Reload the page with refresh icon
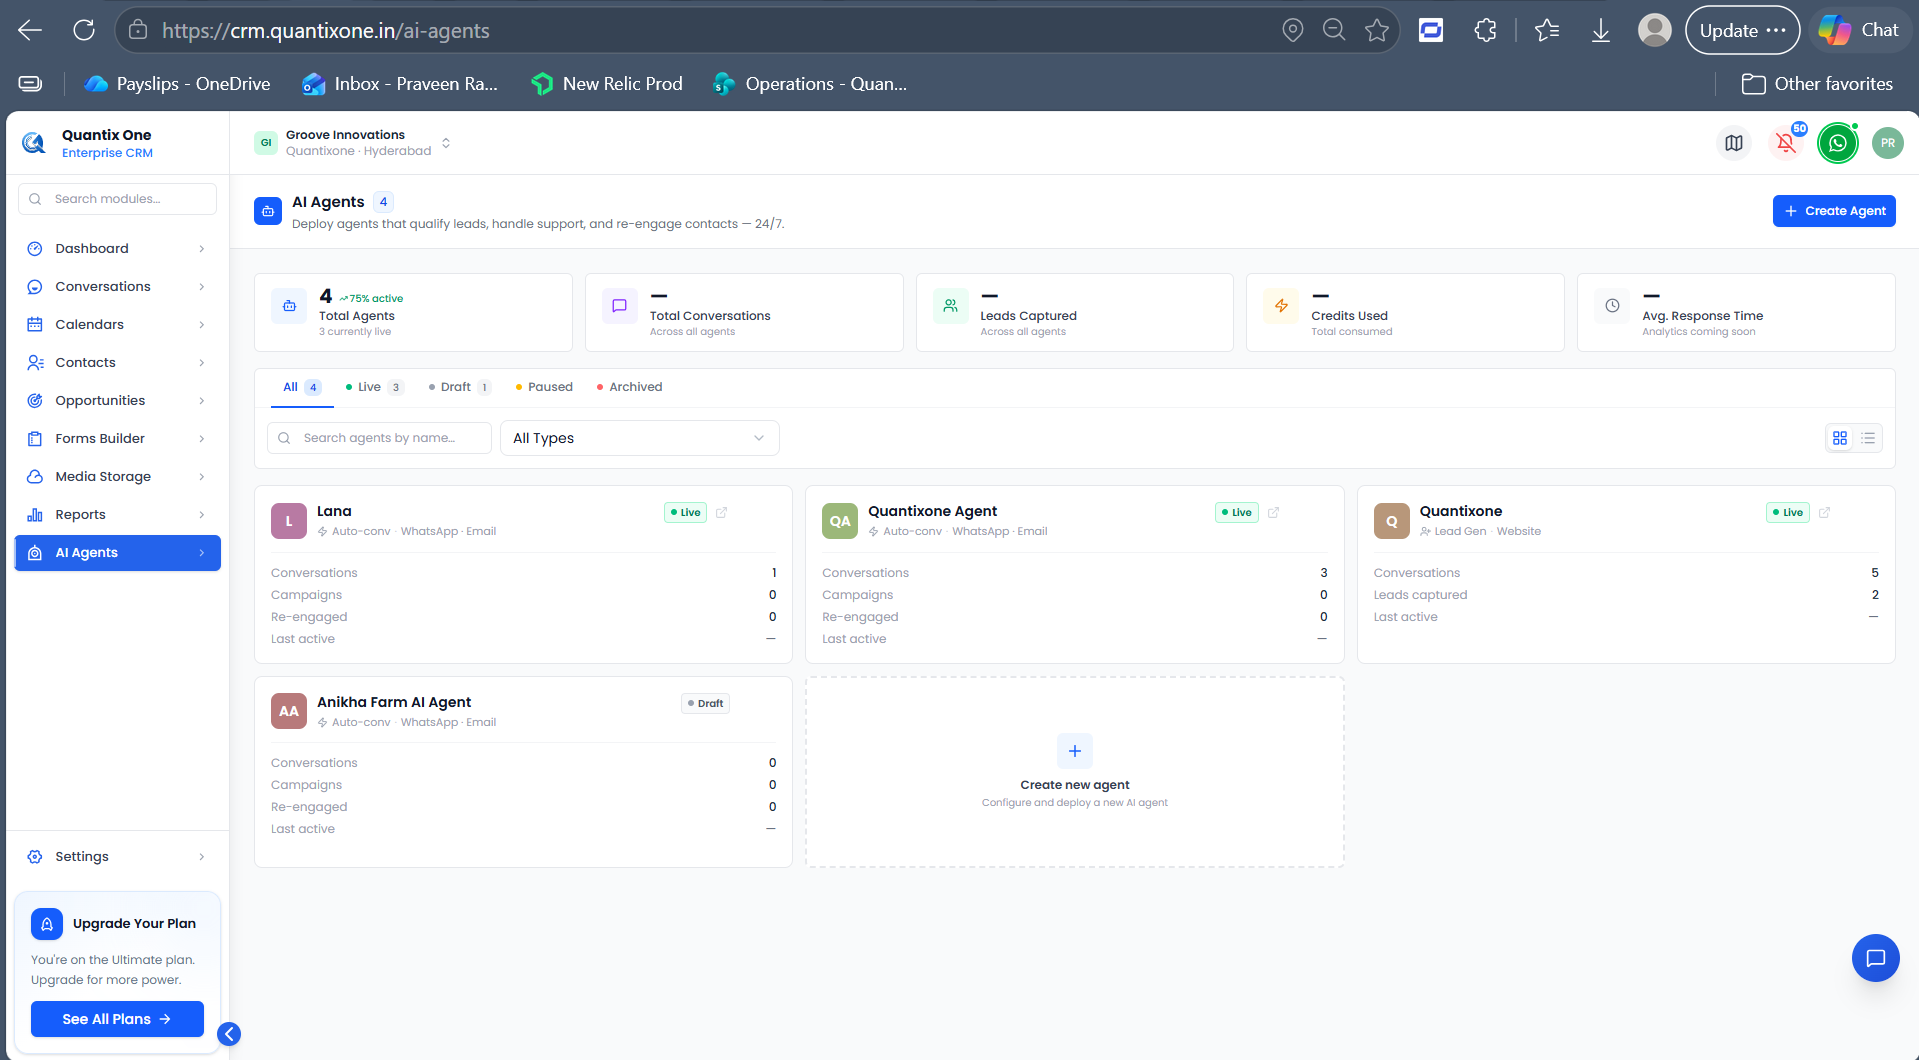Image resolution: width=1919 pixels, height=1060 pixels. pos(84,30)
